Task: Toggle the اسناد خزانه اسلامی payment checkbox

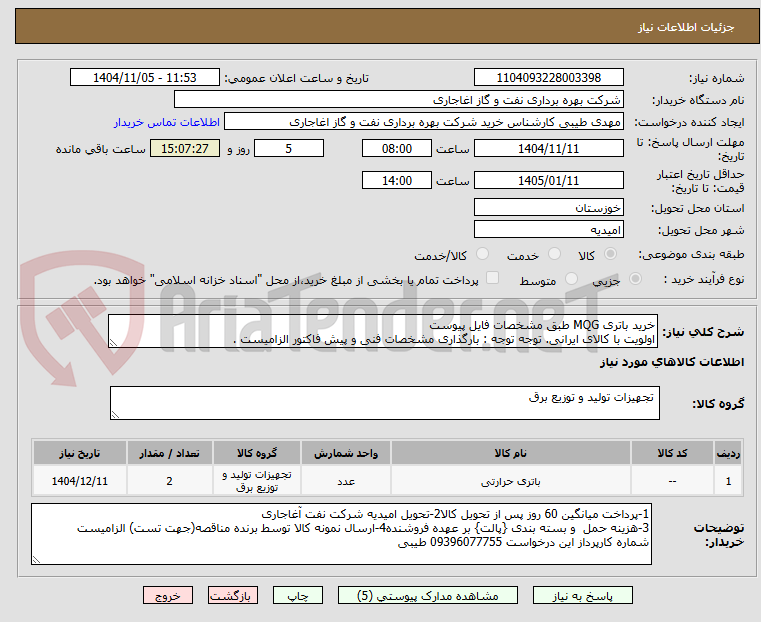Action: click(x=492, y=278)
